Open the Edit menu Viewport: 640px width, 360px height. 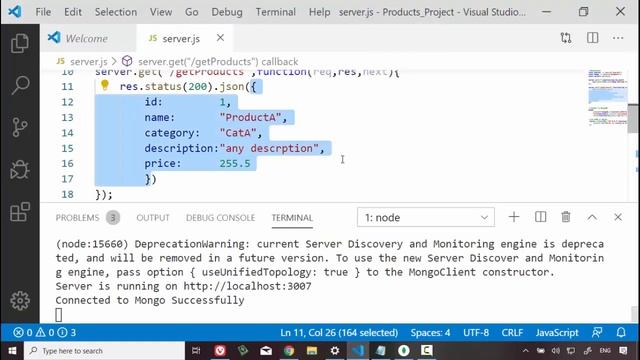point(73,12)
